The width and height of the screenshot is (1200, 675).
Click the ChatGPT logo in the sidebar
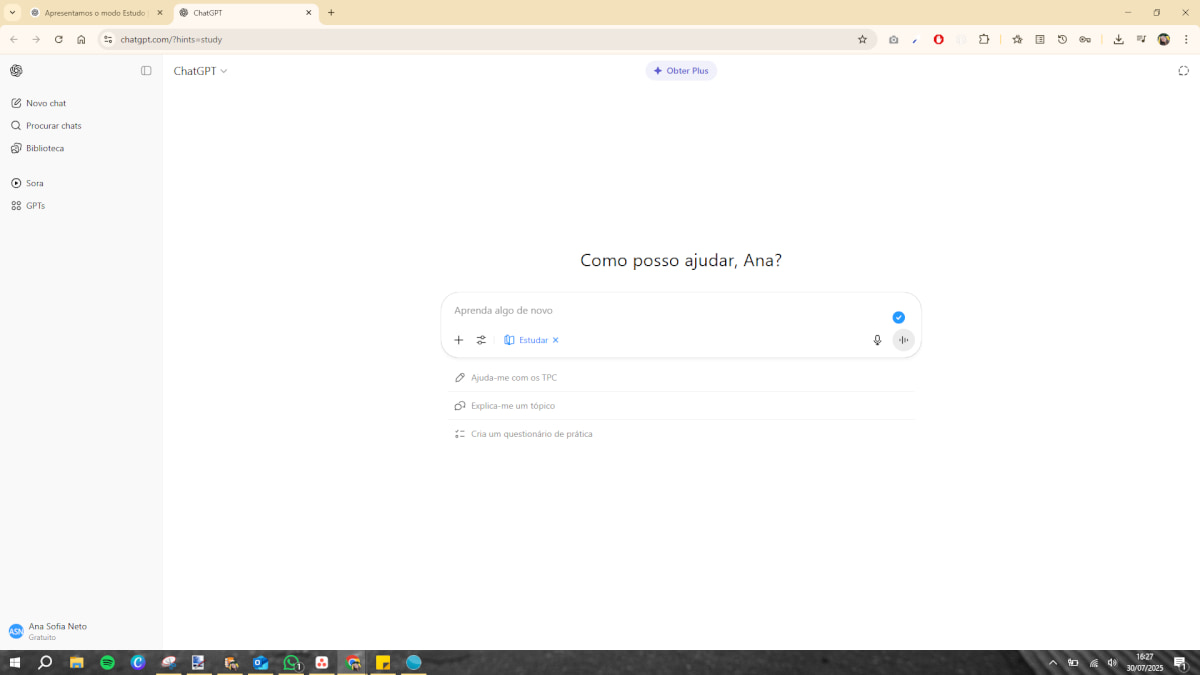(17, 71)
